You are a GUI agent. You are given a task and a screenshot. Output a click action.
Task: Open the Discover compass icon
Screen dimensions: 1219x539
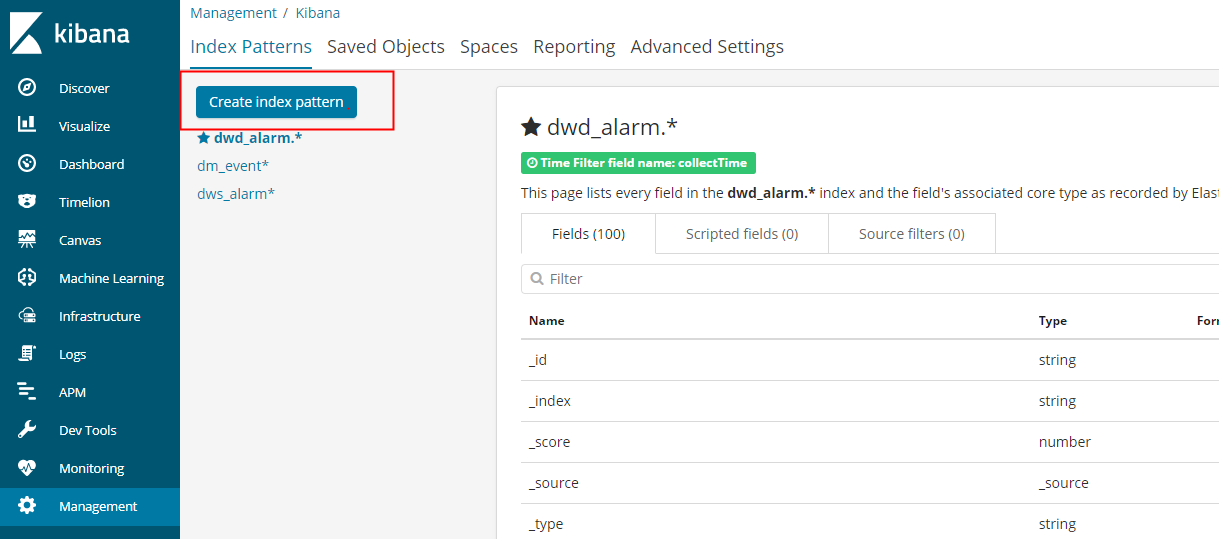[x=27, y=88]
